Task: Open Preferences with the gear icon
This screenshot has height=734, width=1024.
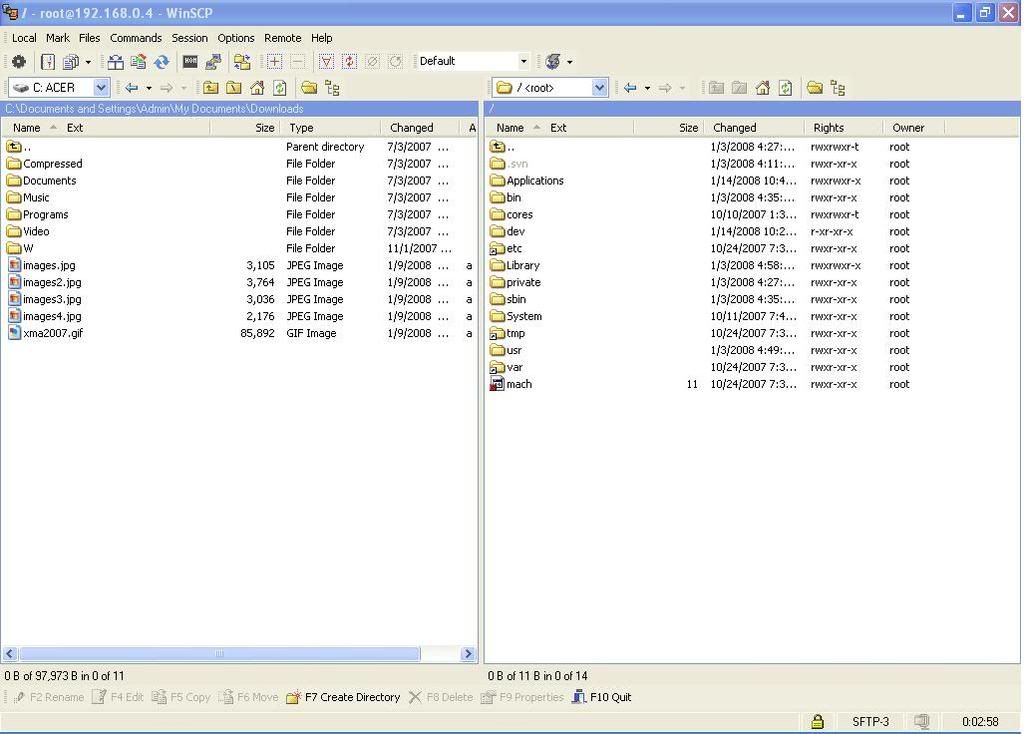Action: pos(19,61)
